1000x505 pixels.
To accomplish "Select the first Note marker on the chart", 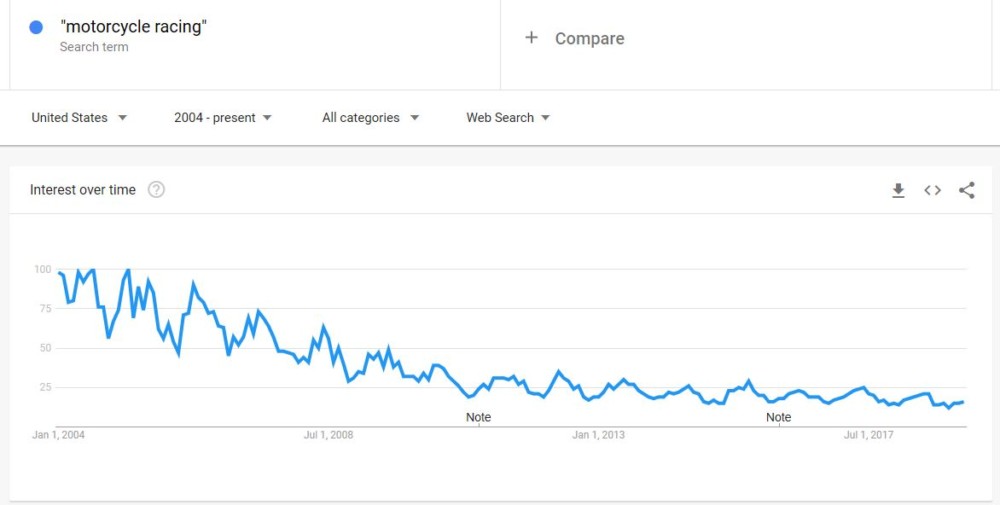I will tap(479, 417).
